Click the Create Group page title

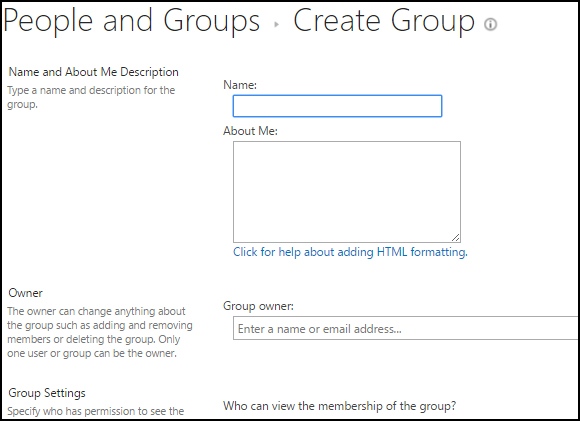point(384,21)
